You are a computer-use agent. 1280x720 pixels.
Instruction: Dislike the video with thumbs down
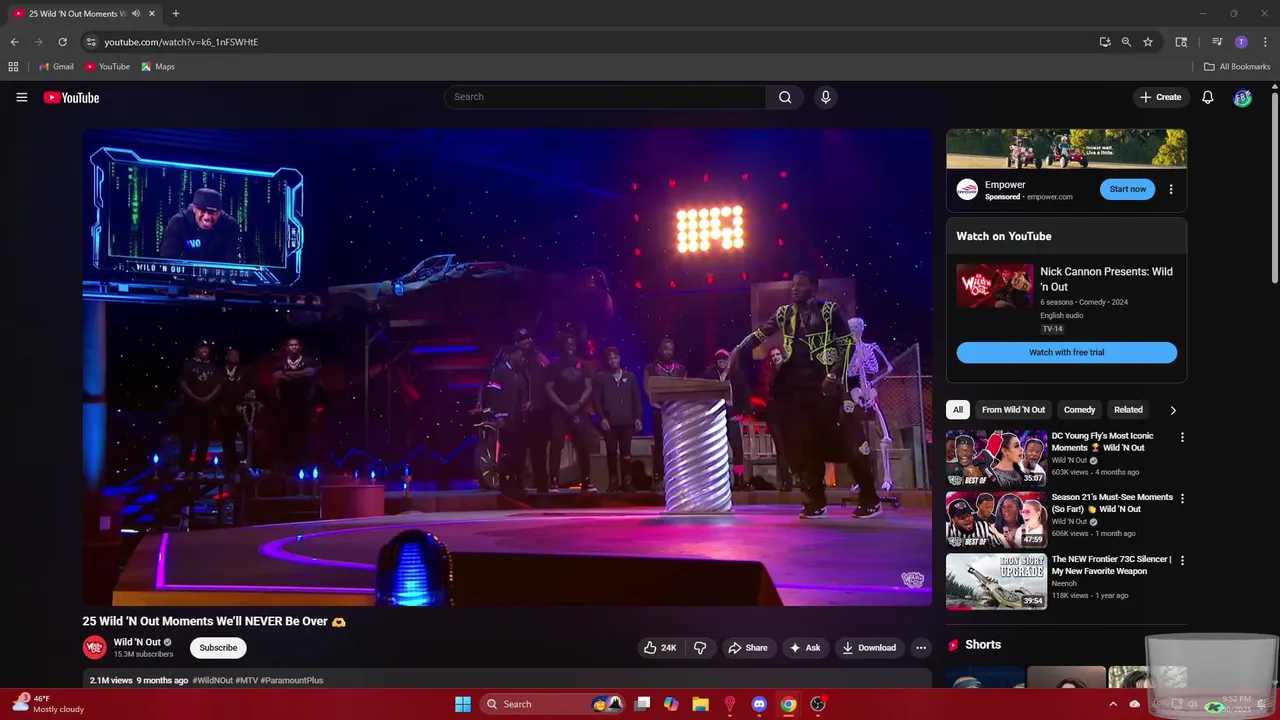(700, 647)
